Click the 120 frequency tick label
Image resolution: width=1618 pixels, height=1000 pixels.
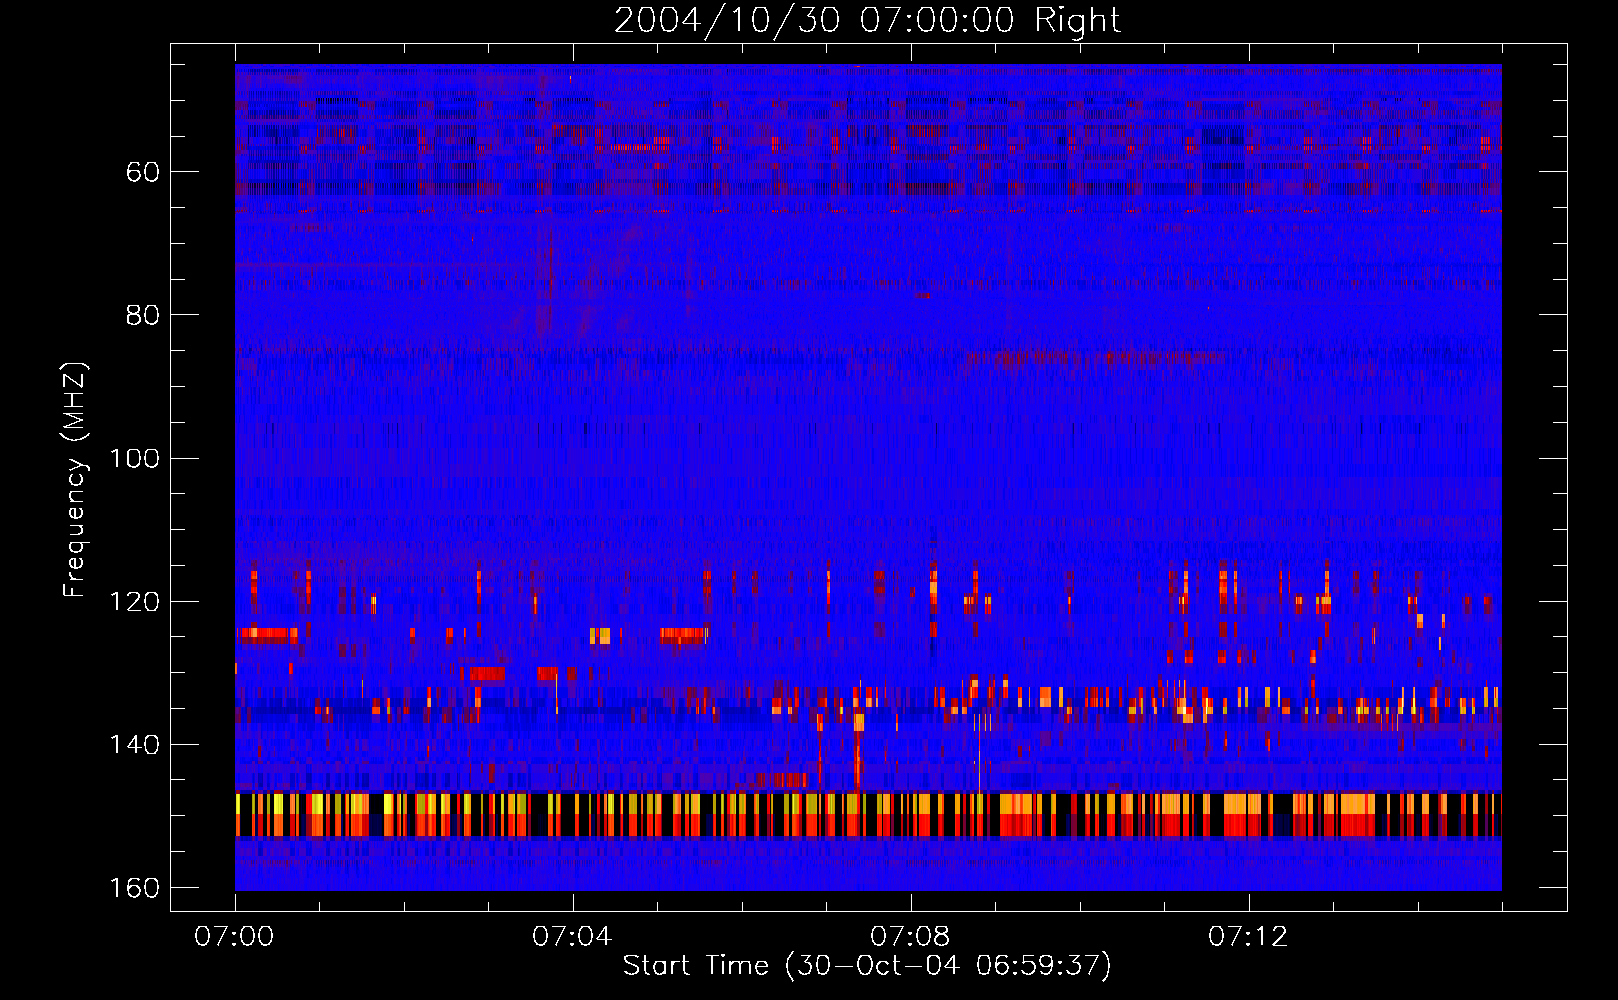tap(135, 601)
